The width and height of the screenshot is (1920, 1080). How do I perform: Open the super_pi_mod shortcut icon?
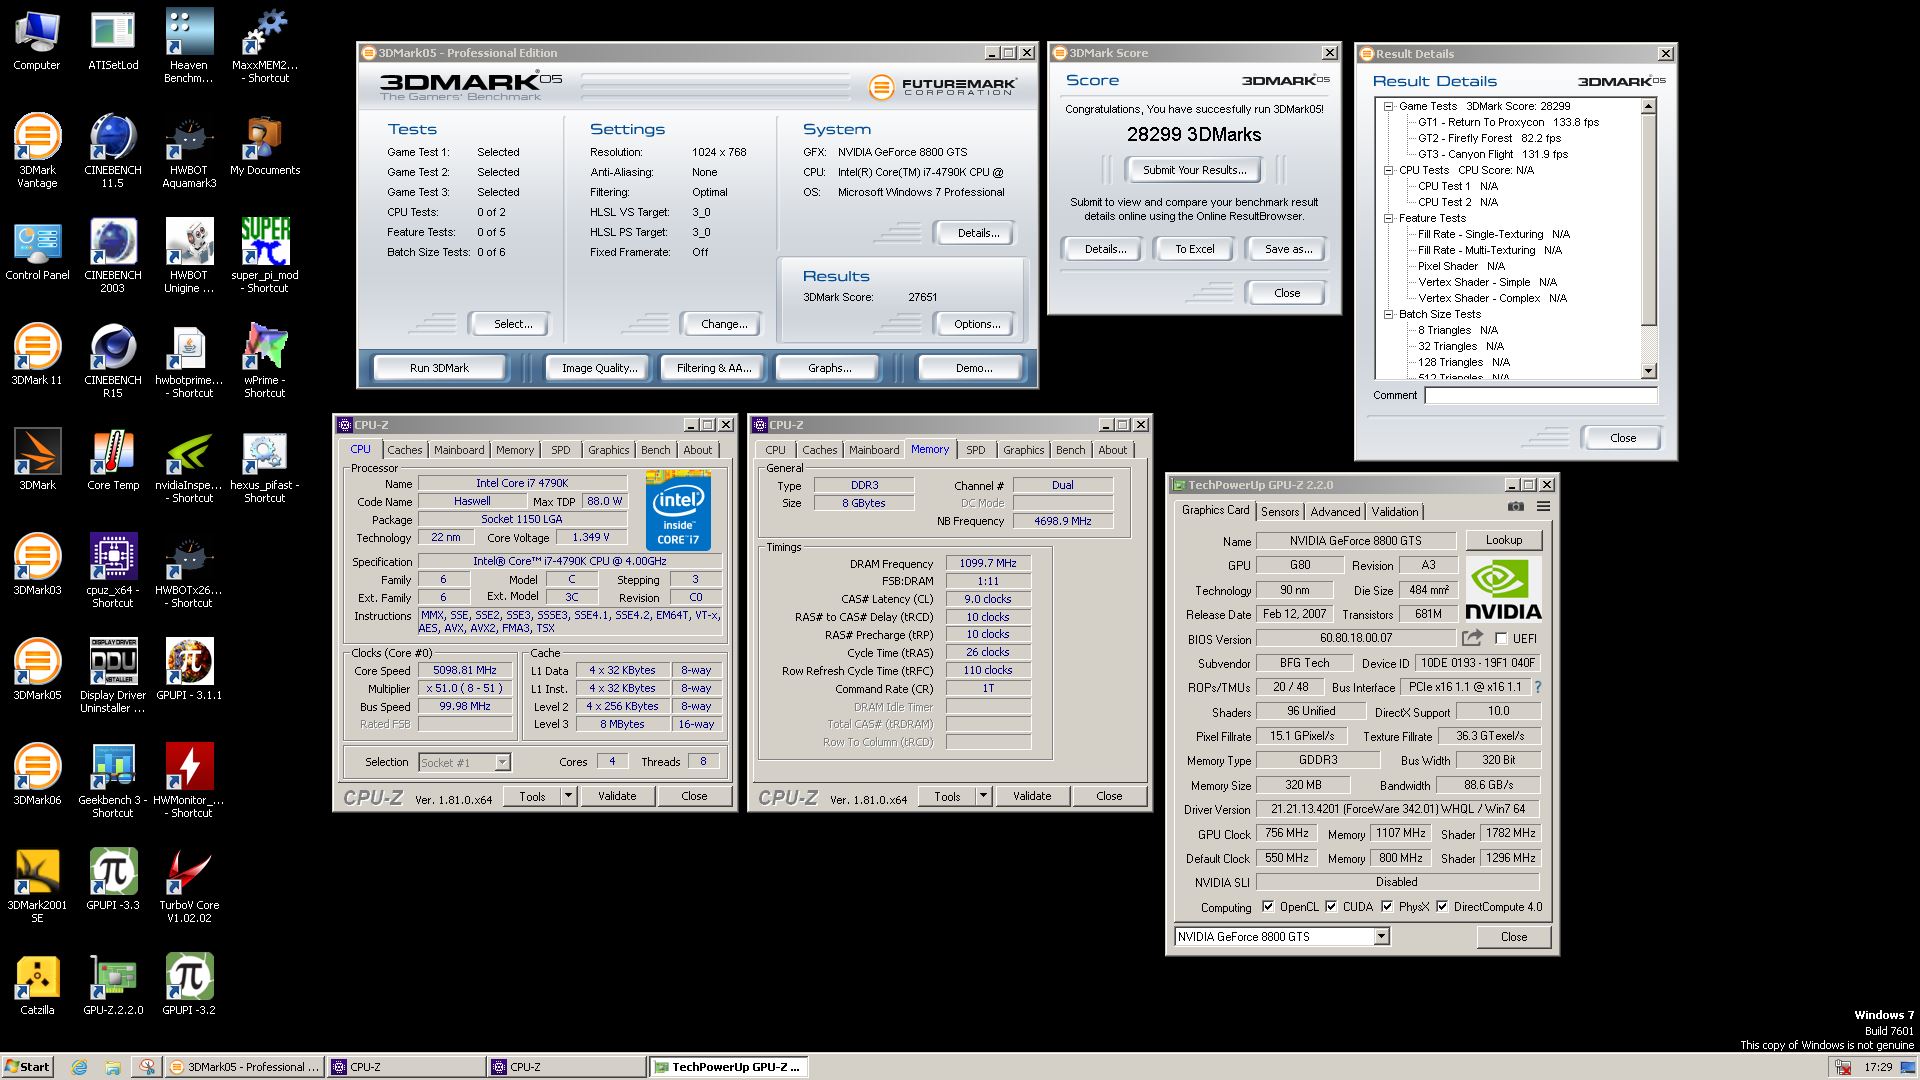pyautogui.click(x=265, y=255)
